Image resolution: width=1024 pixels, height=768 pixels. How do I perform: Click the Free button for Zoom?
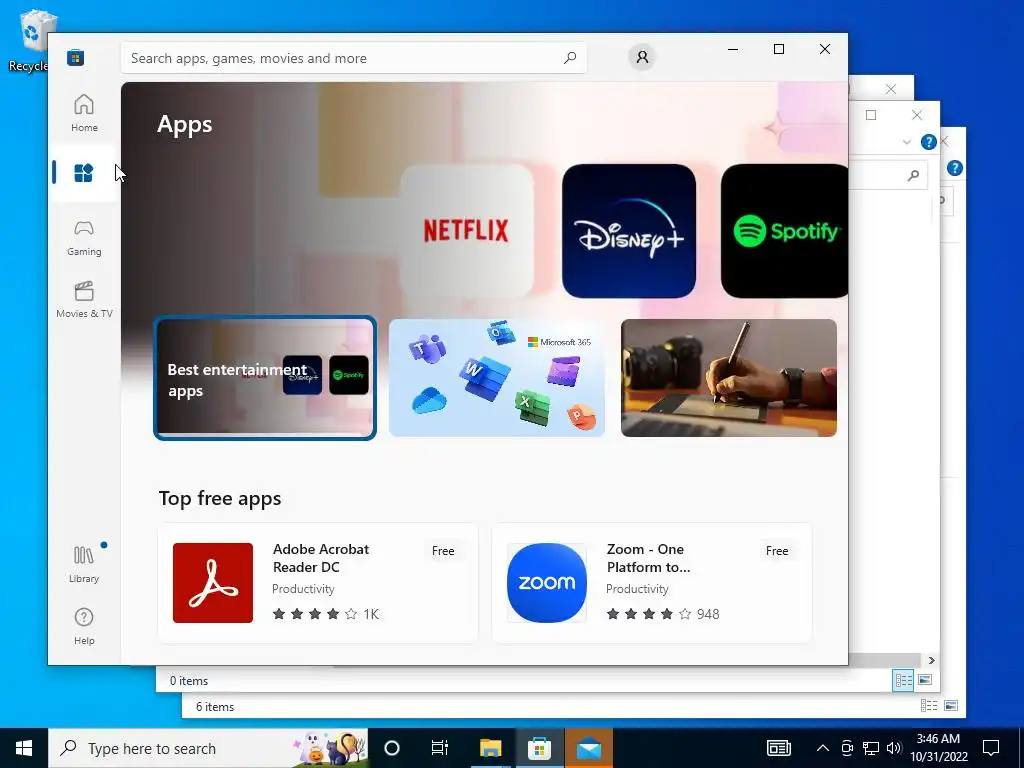click(x=776, y=551)
